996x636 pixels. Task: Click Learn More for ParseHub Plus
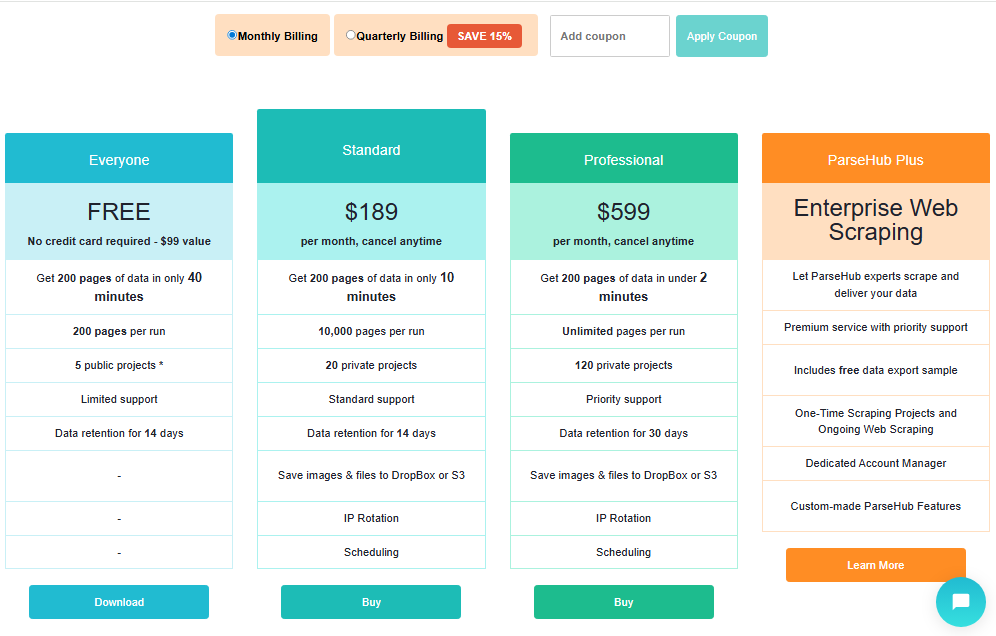click(875, 565)
